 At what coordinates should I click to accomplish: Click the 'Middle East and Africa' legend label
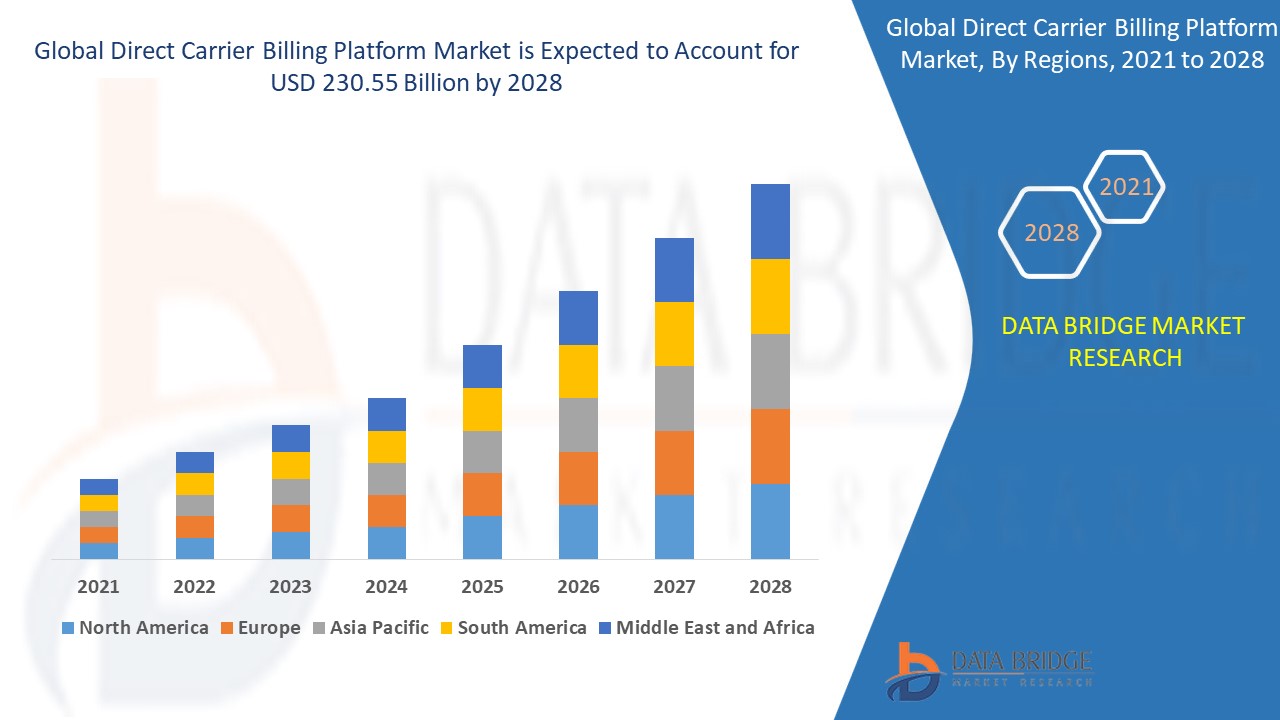coord(715,628)
